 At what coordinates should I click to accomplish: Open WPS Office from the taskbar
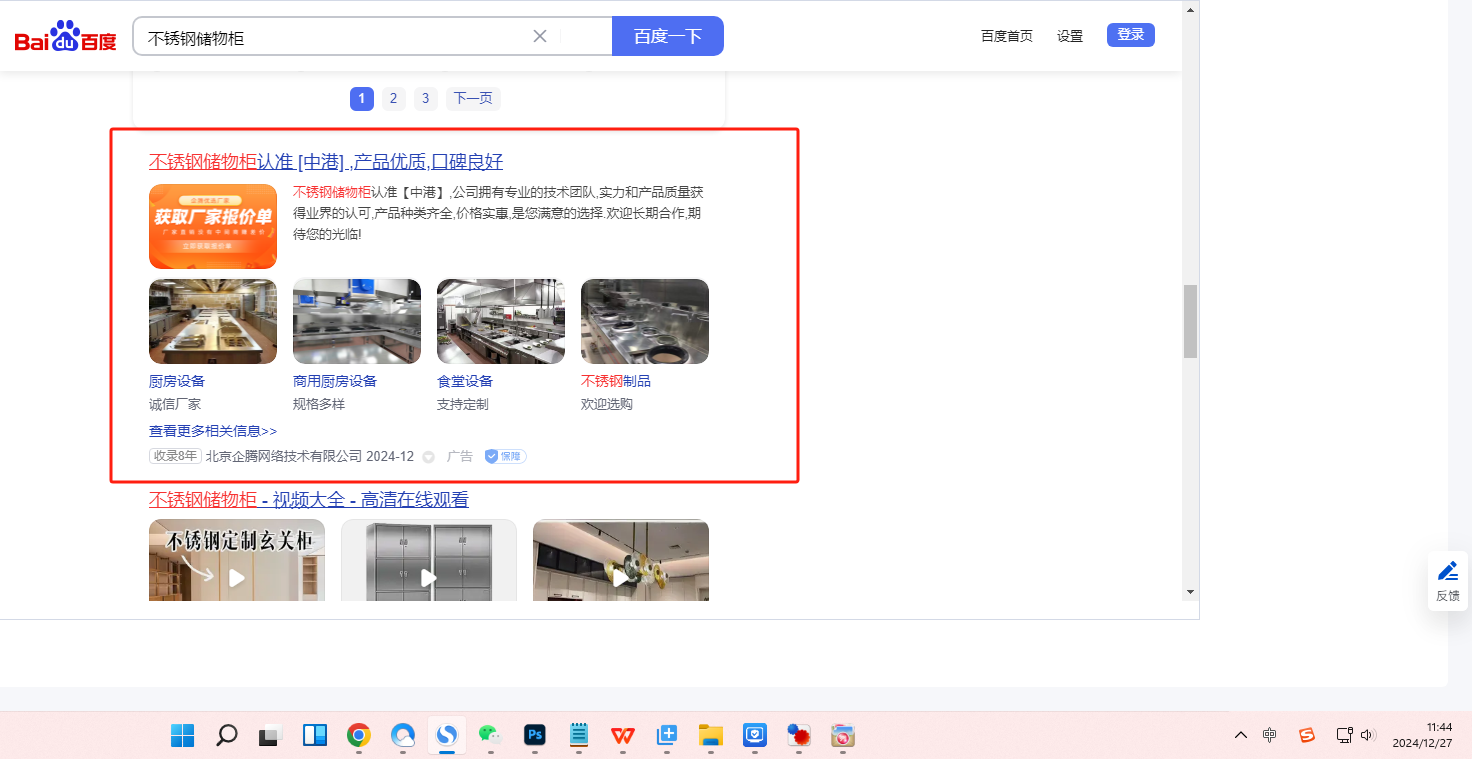[x=623, y=736]
